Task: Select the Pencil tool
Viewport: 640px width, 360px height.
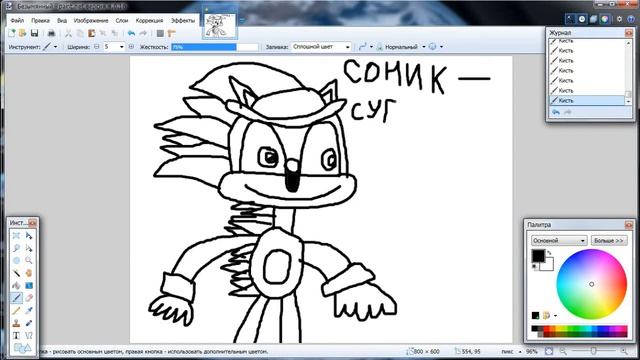Action: tap(16, 311)
